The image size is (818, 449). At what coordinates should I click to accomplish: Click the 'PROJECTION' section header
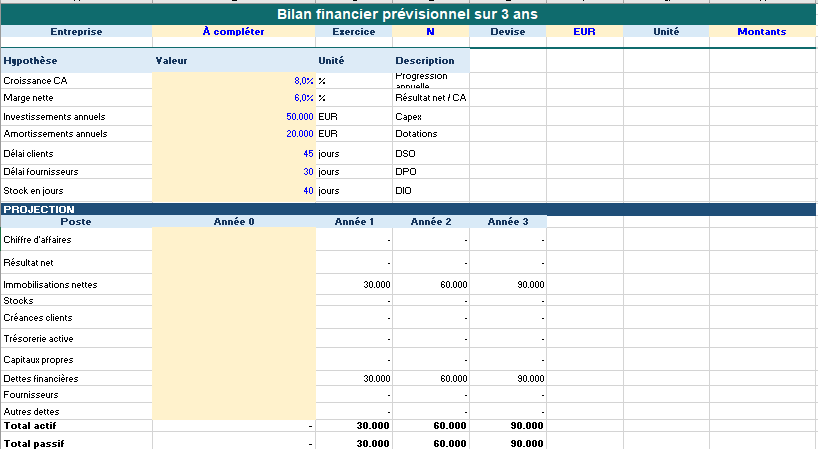(408, 209)
